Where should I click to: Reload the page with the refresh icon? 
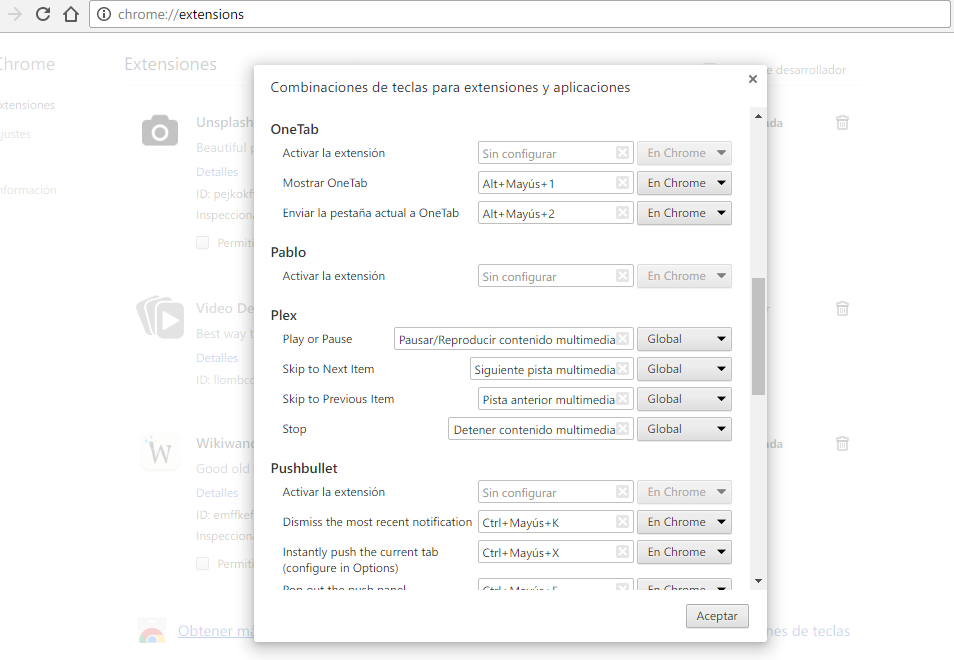(43, 14)
